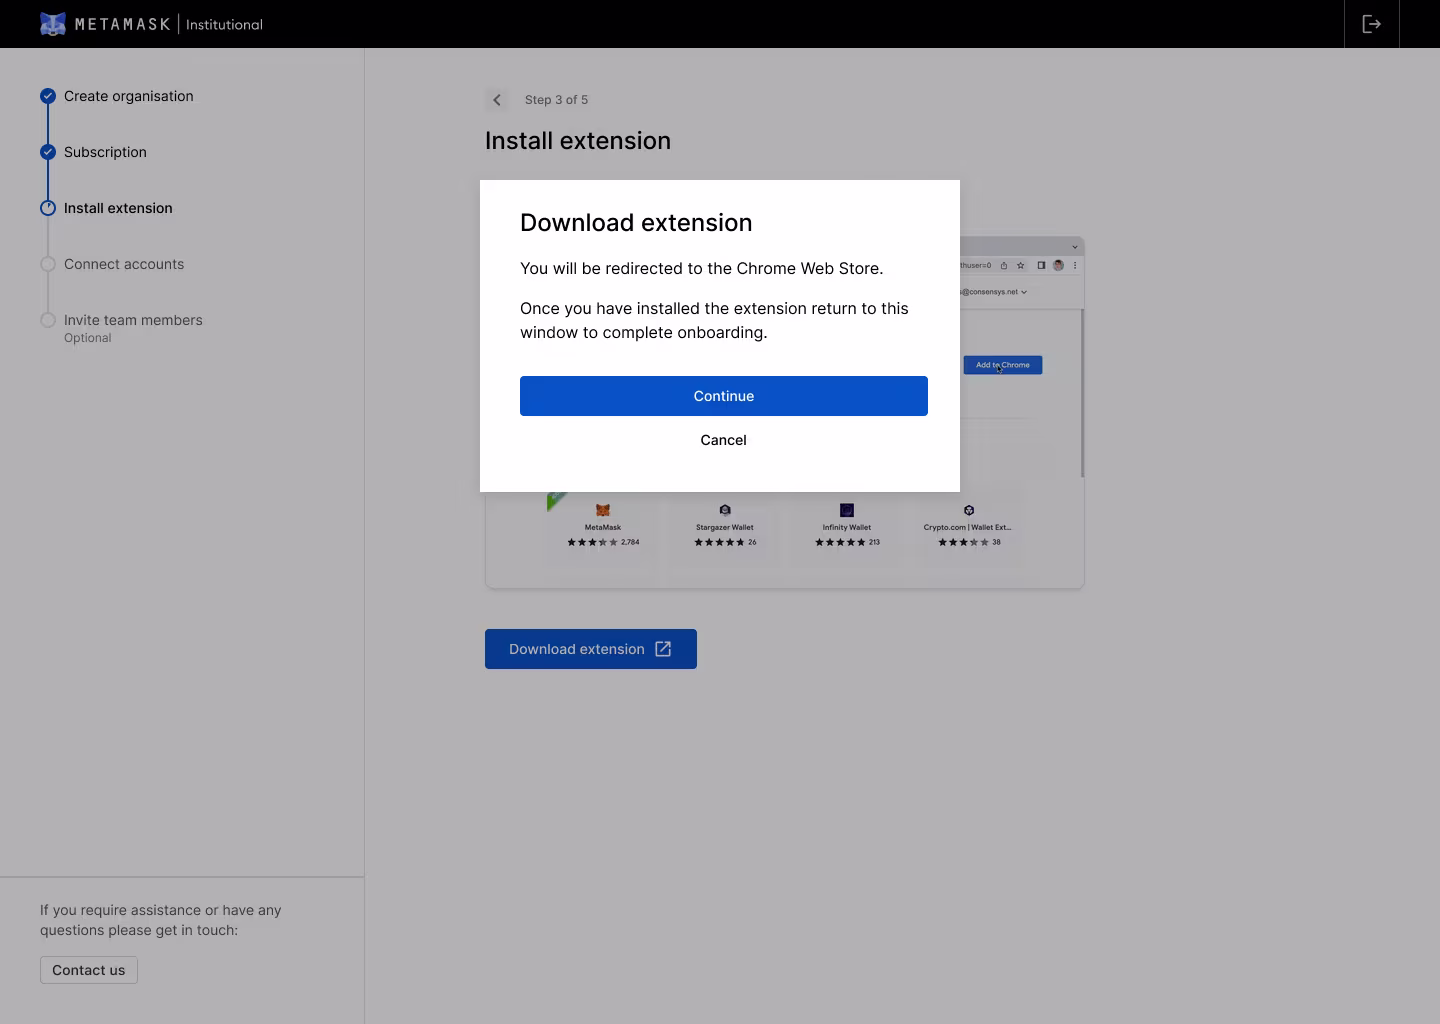1440x1024 pixels.
Task: Click the Install extension page heading
Action: 578,141
